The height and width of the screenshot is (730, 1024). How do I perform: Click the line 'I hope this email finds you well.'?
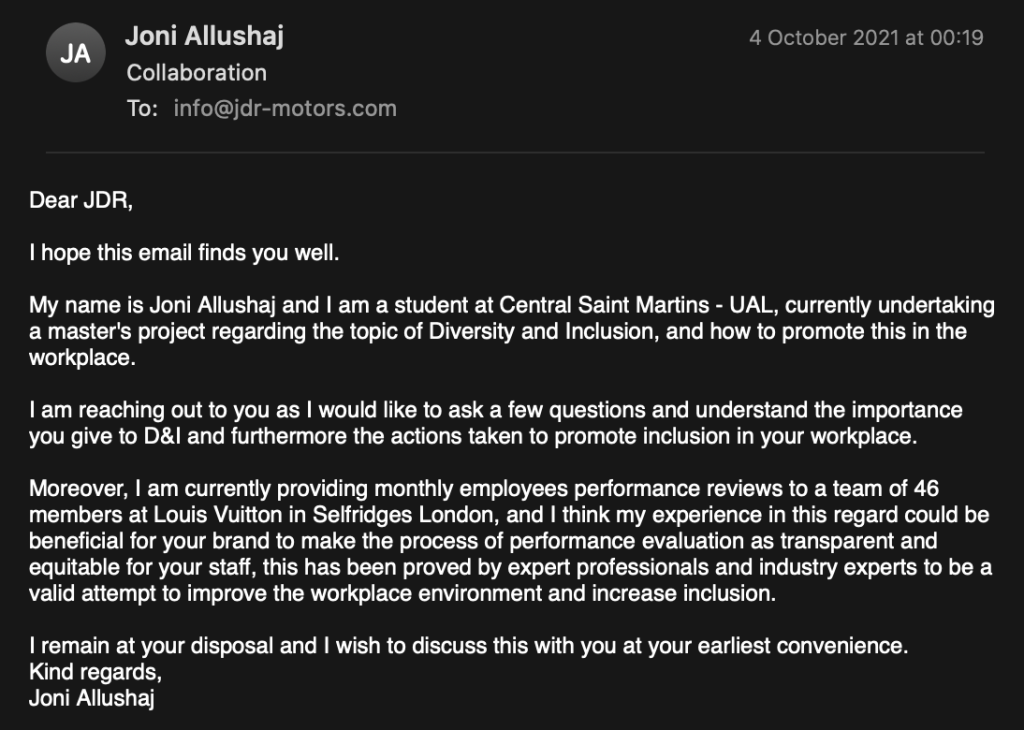pyautogui.click(x=184, y=252)
